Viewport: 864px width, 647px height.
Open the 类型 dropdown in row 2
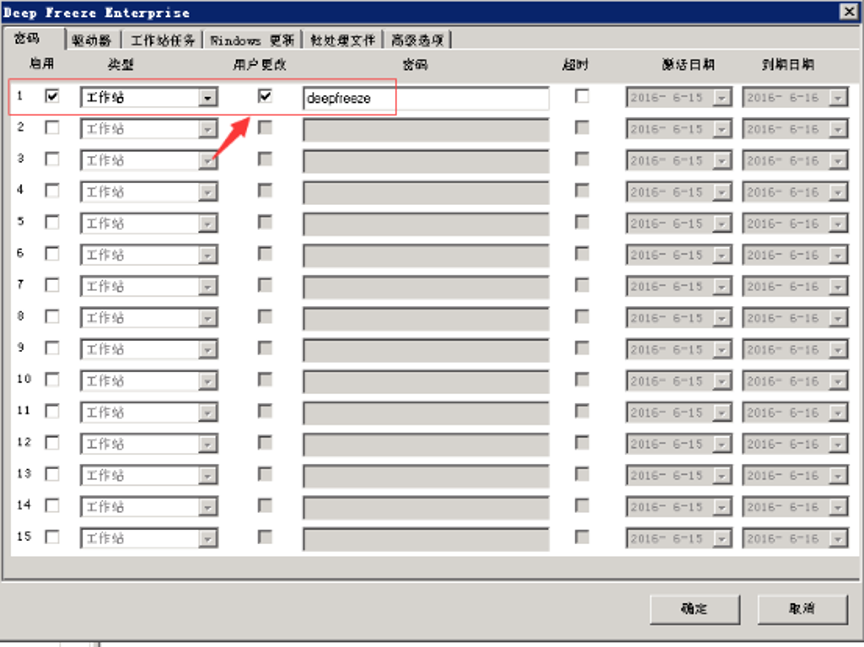click(x=207, y=129)
